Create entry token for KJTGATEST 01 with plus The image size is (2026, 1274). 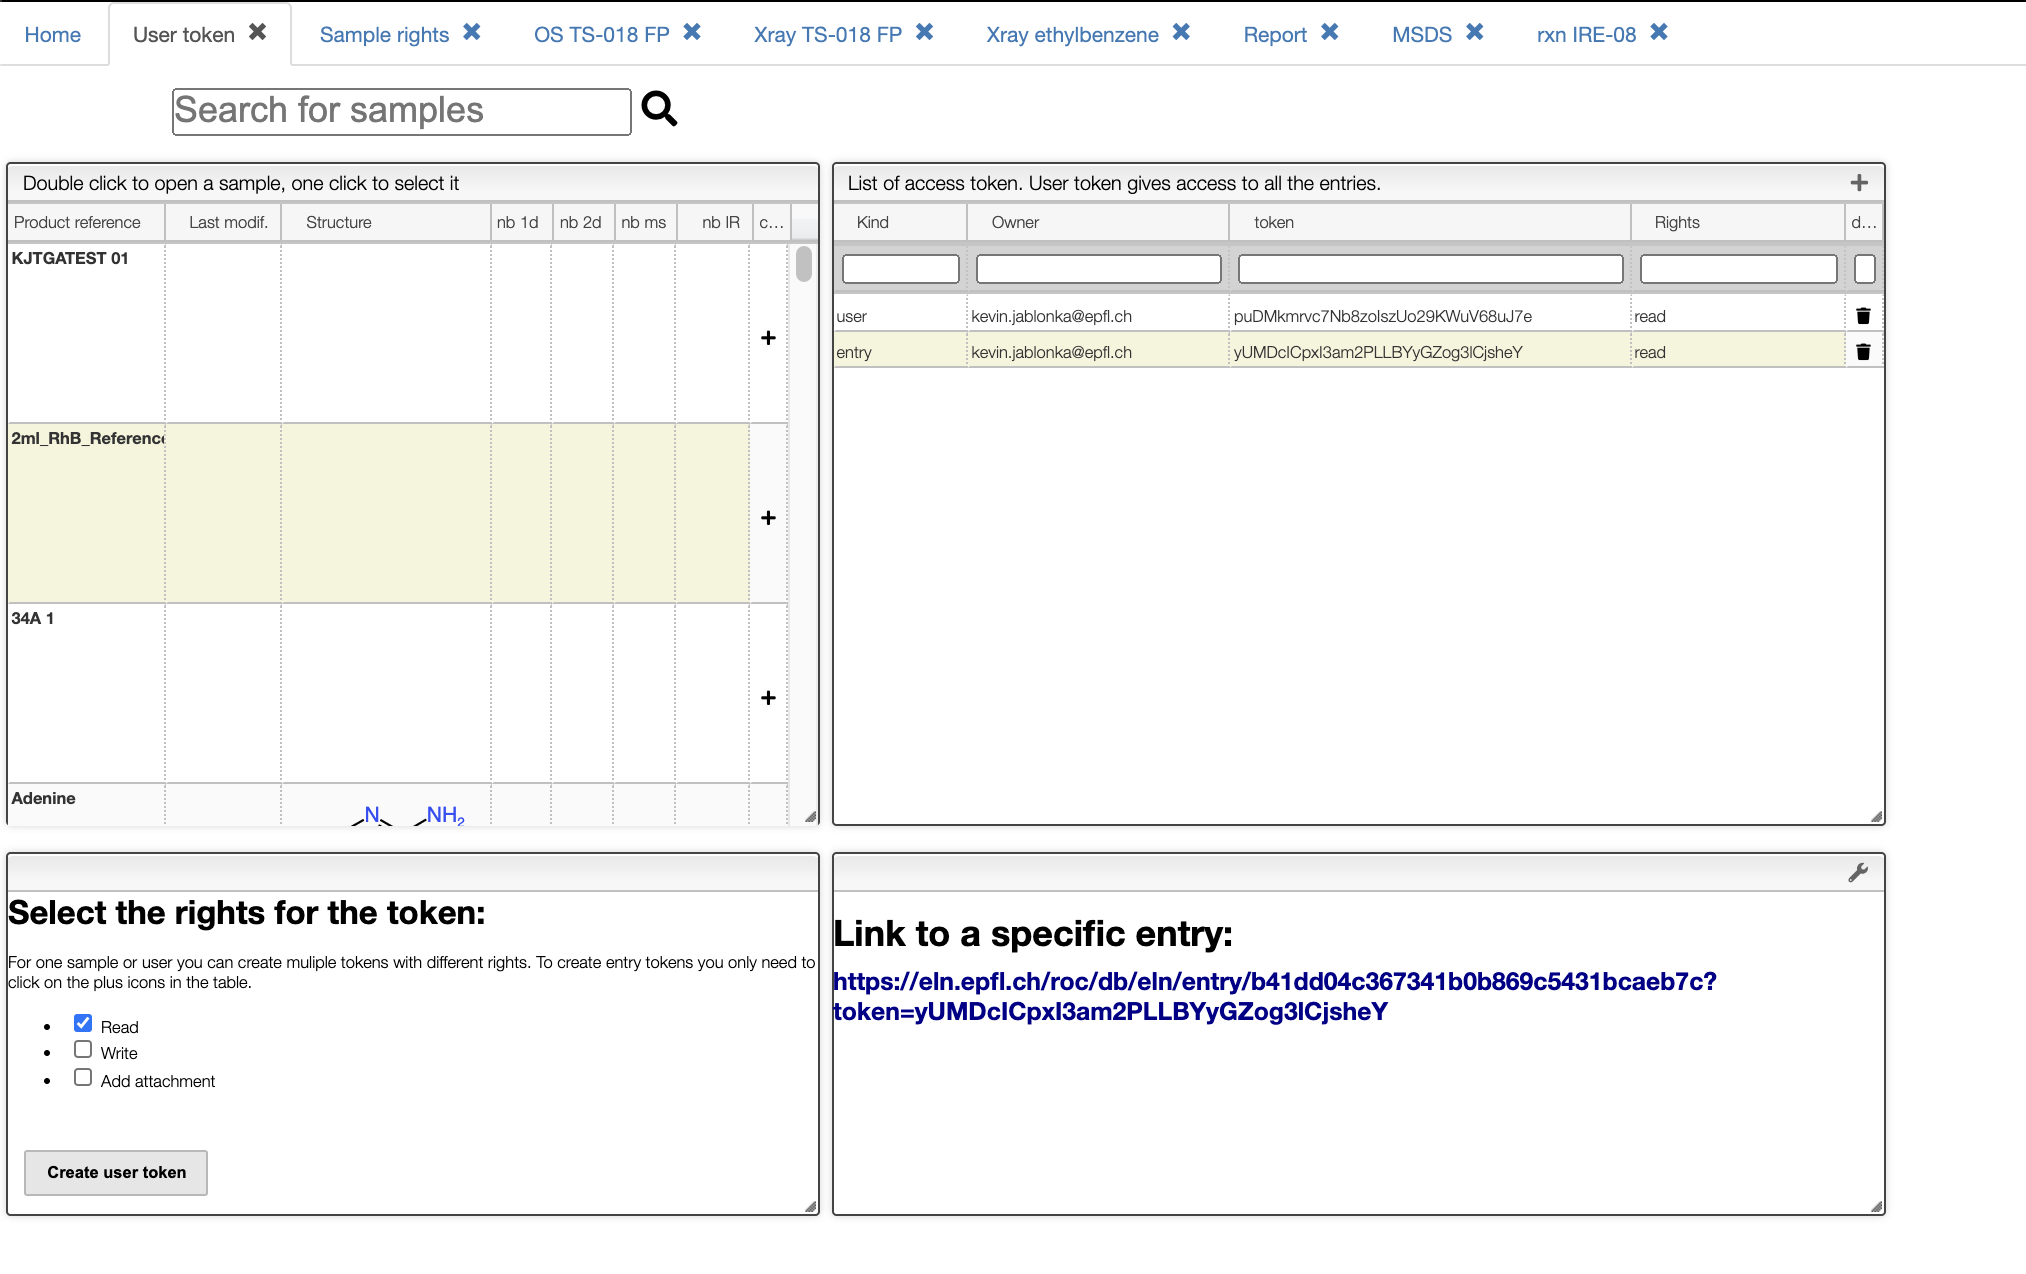(768, 338)
